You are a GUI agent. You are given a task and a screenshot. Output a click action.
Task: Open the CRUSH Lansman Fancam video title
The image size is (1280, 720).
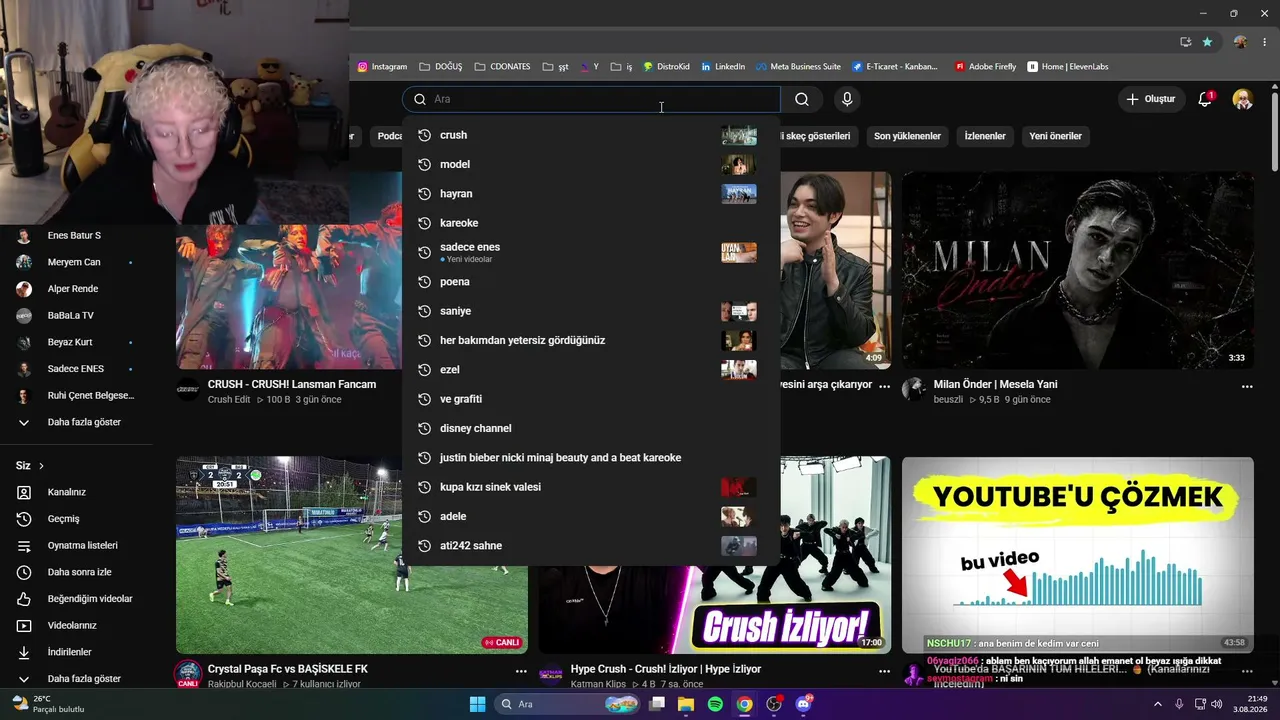[x=292, y=384]
